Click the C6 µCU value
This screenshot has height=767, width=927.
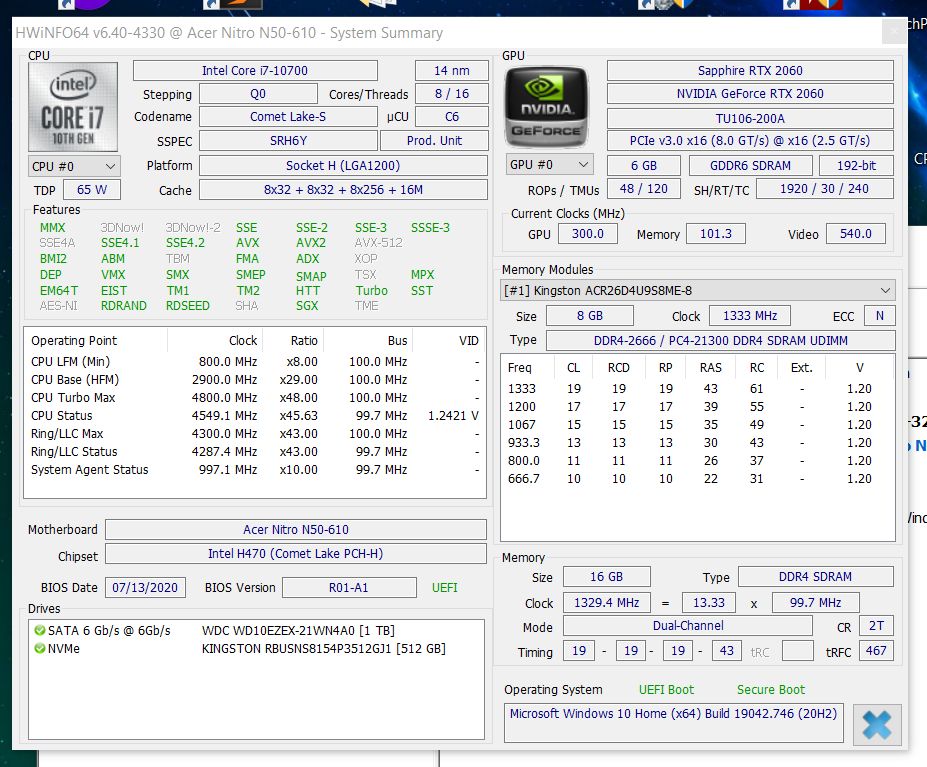click(452, 116)
